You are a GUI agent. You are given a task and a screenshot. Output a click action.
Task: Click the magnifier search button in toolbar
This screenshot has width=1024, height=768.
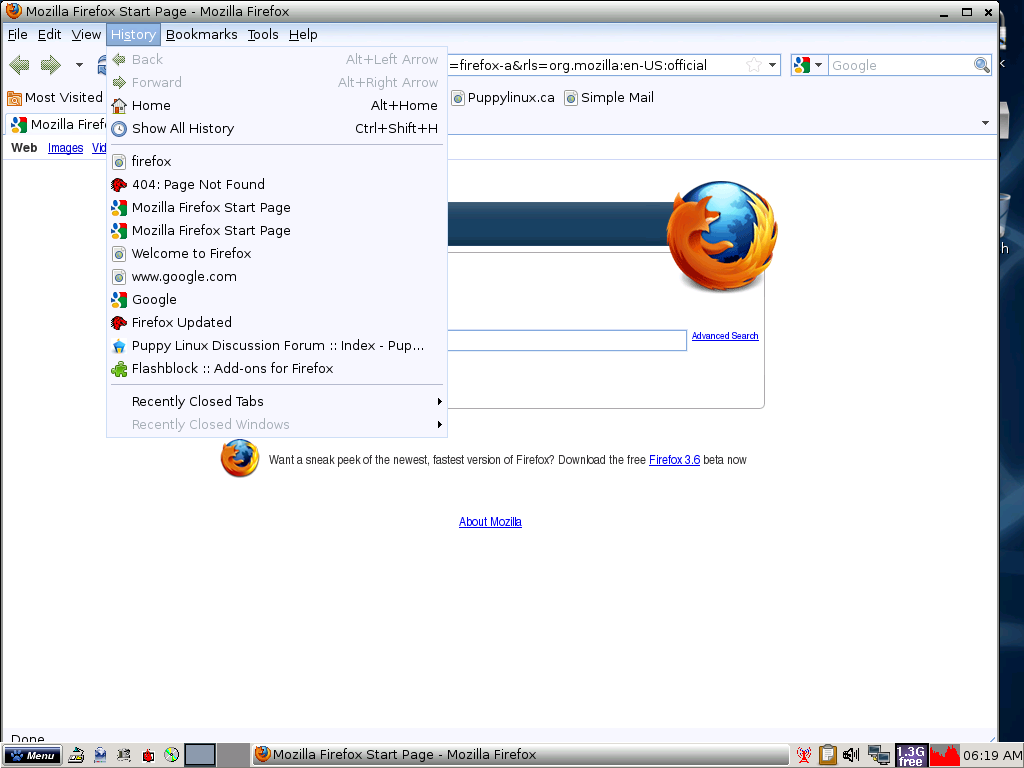[x=982, y=65]
